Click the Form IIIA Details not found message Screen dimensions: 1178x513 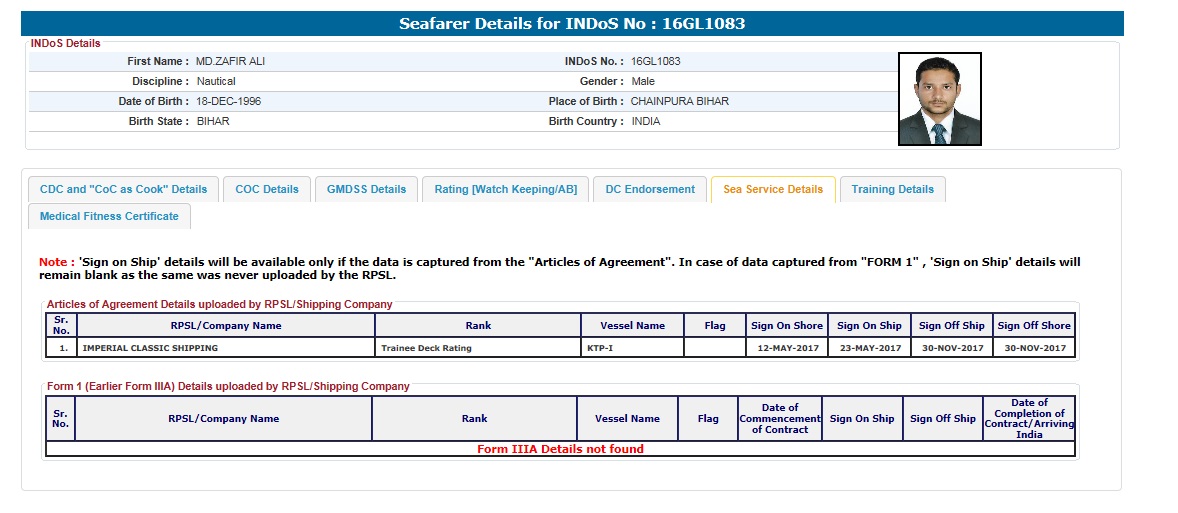coord(560,449)
